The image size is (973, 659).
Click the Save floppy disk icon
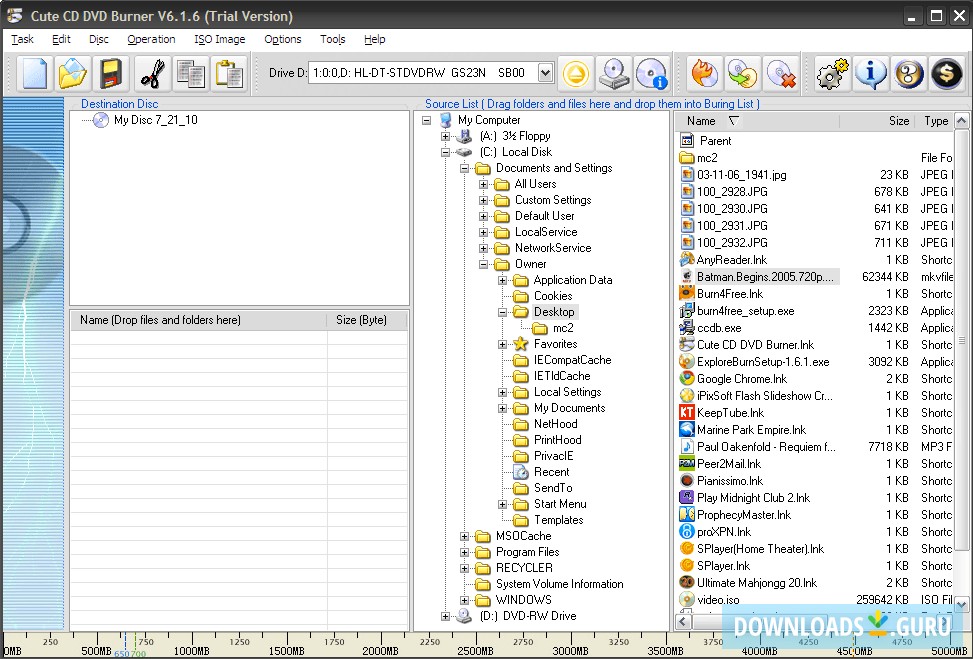click(111, 74)
